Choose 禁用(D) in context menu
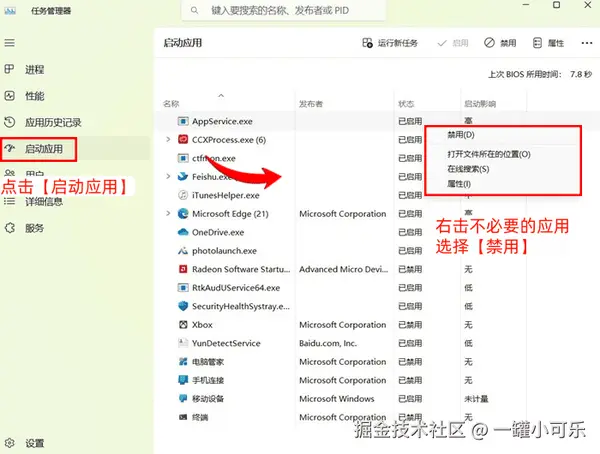The height and width of the screenshot is (454, 600). pos(461,135)
